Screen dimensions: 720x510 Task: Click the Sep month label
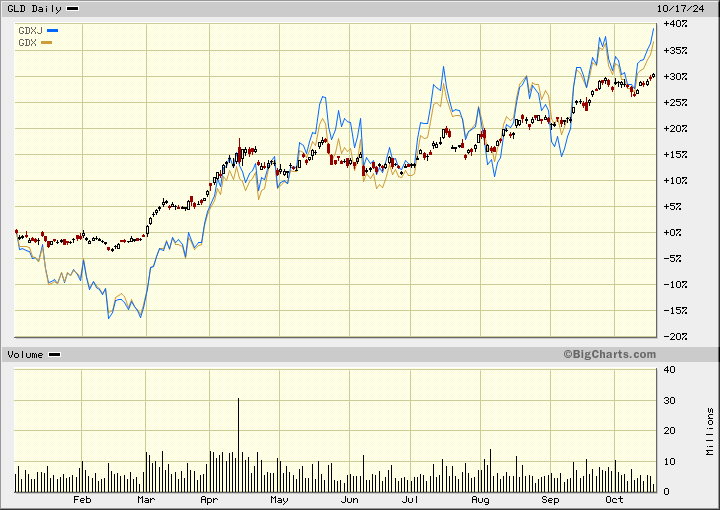point(550,500)
